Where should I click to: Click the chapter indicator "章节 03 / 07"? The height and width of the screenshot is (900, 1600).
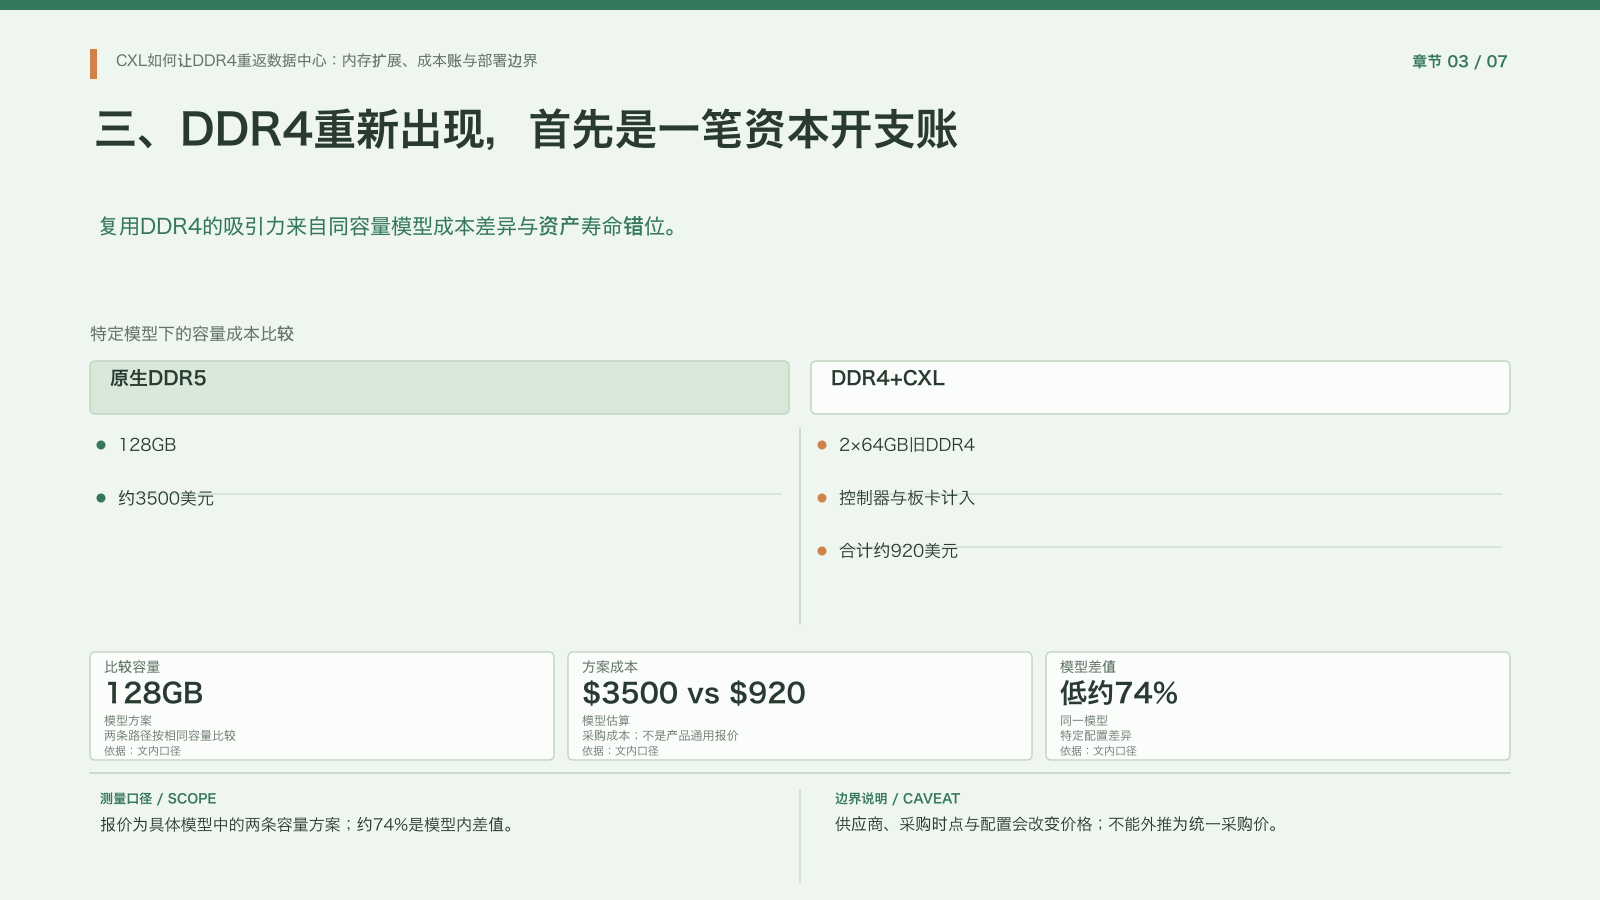[x=1459, y=62]
